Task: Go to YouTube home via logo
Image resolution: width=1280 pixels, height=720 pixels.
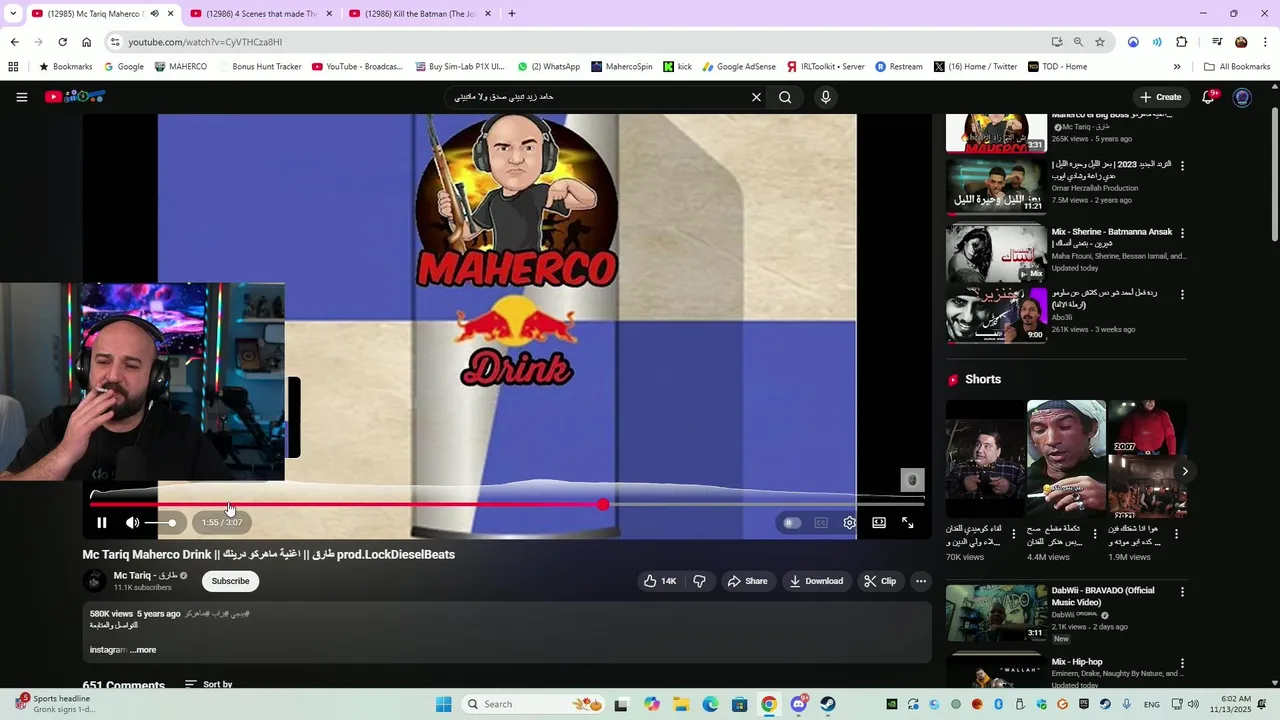Action: 75,97
